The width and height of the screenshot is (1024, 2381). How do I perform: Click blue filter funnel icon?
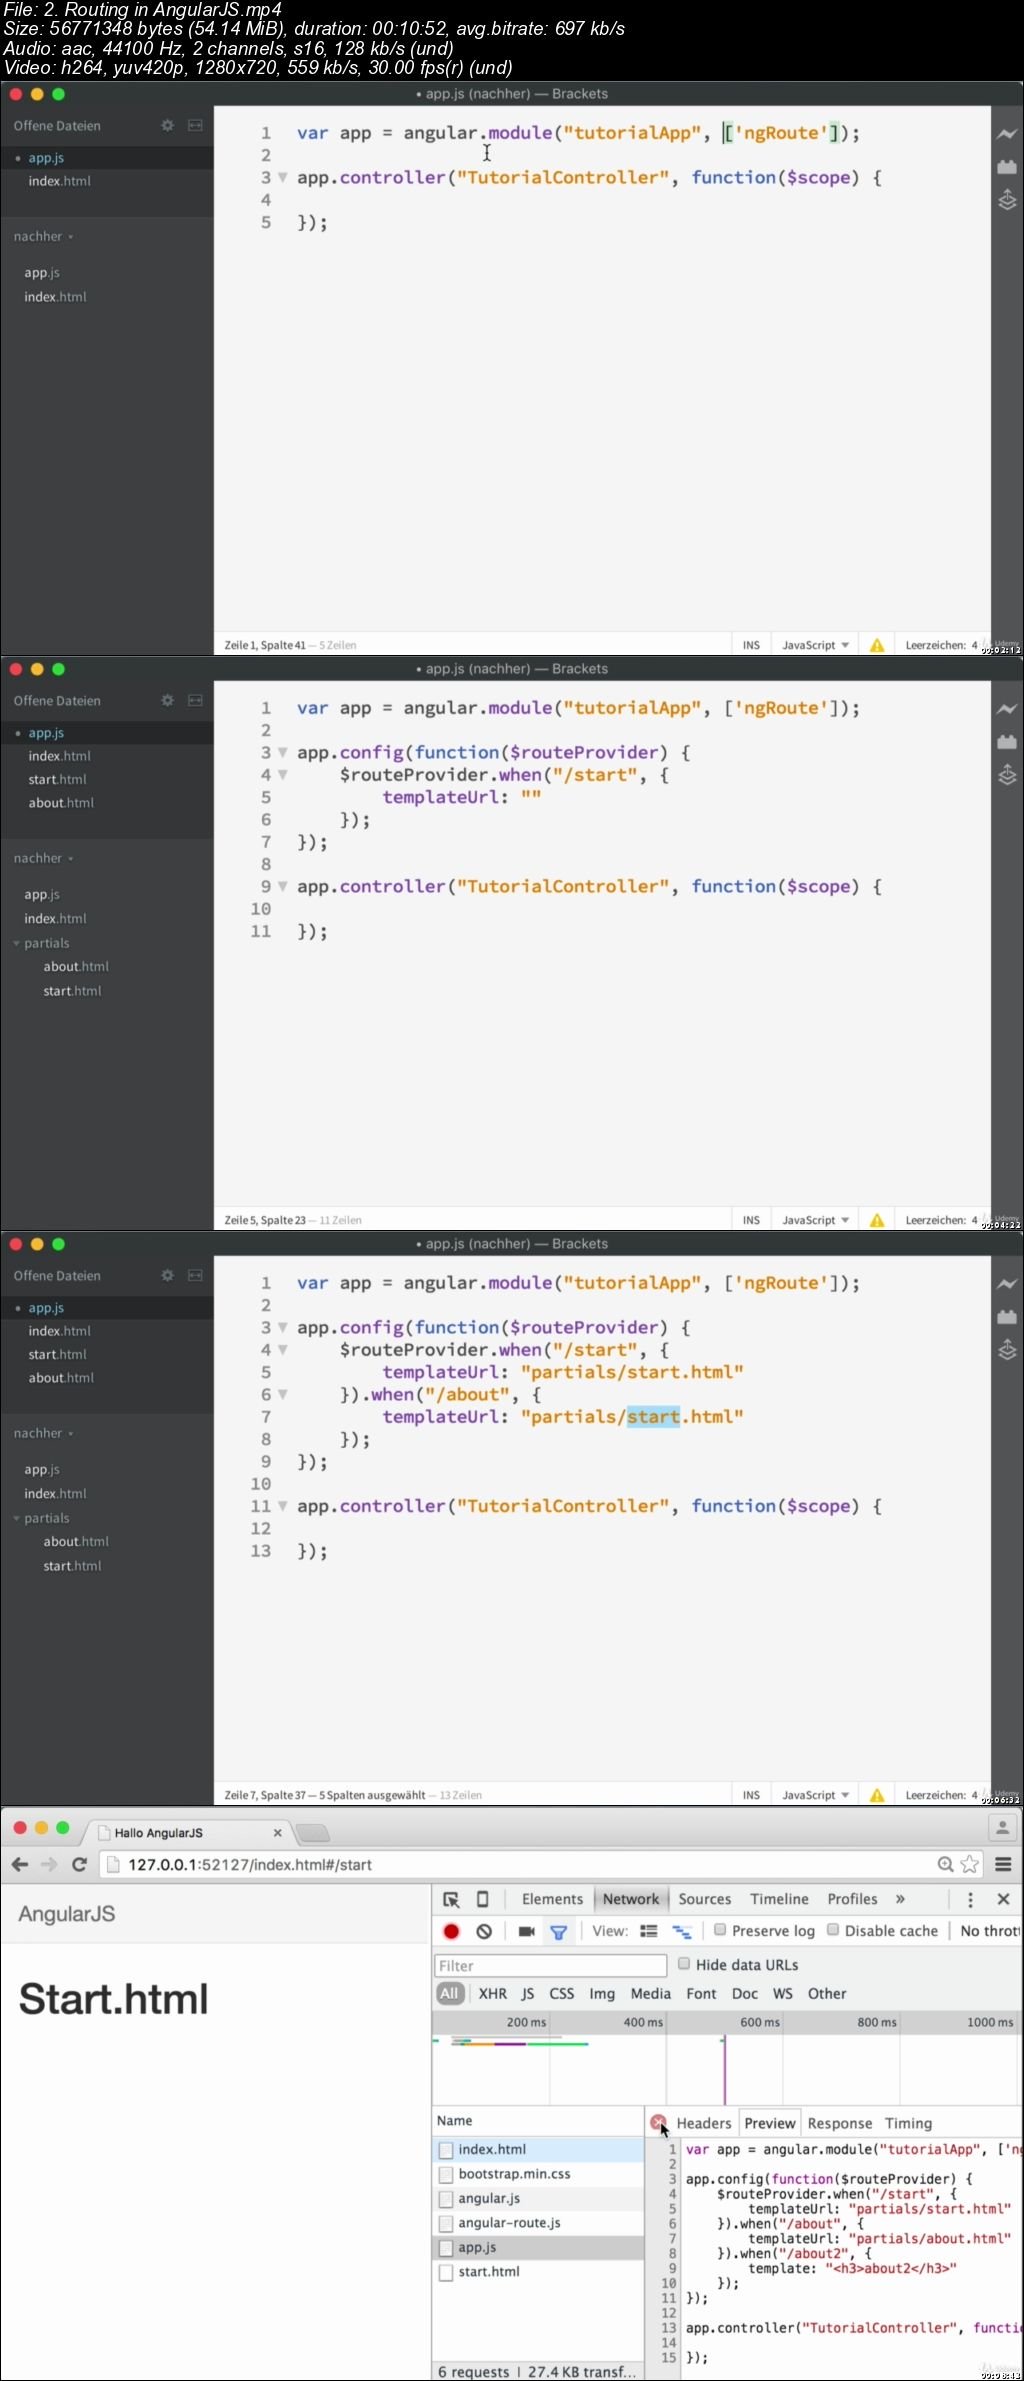(559, 1932)
